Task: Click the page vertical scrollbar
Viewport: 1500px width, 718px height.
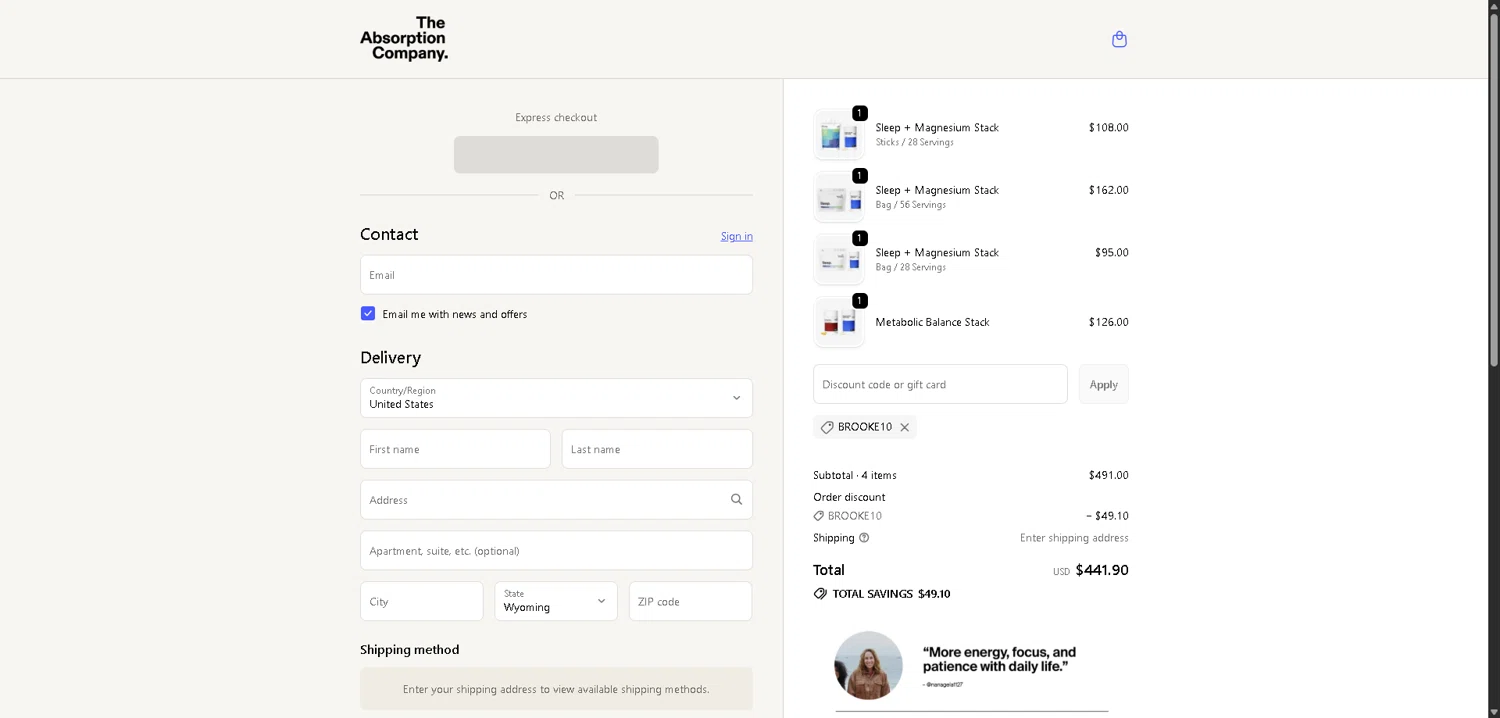Action: click(x=1494, y=190)
